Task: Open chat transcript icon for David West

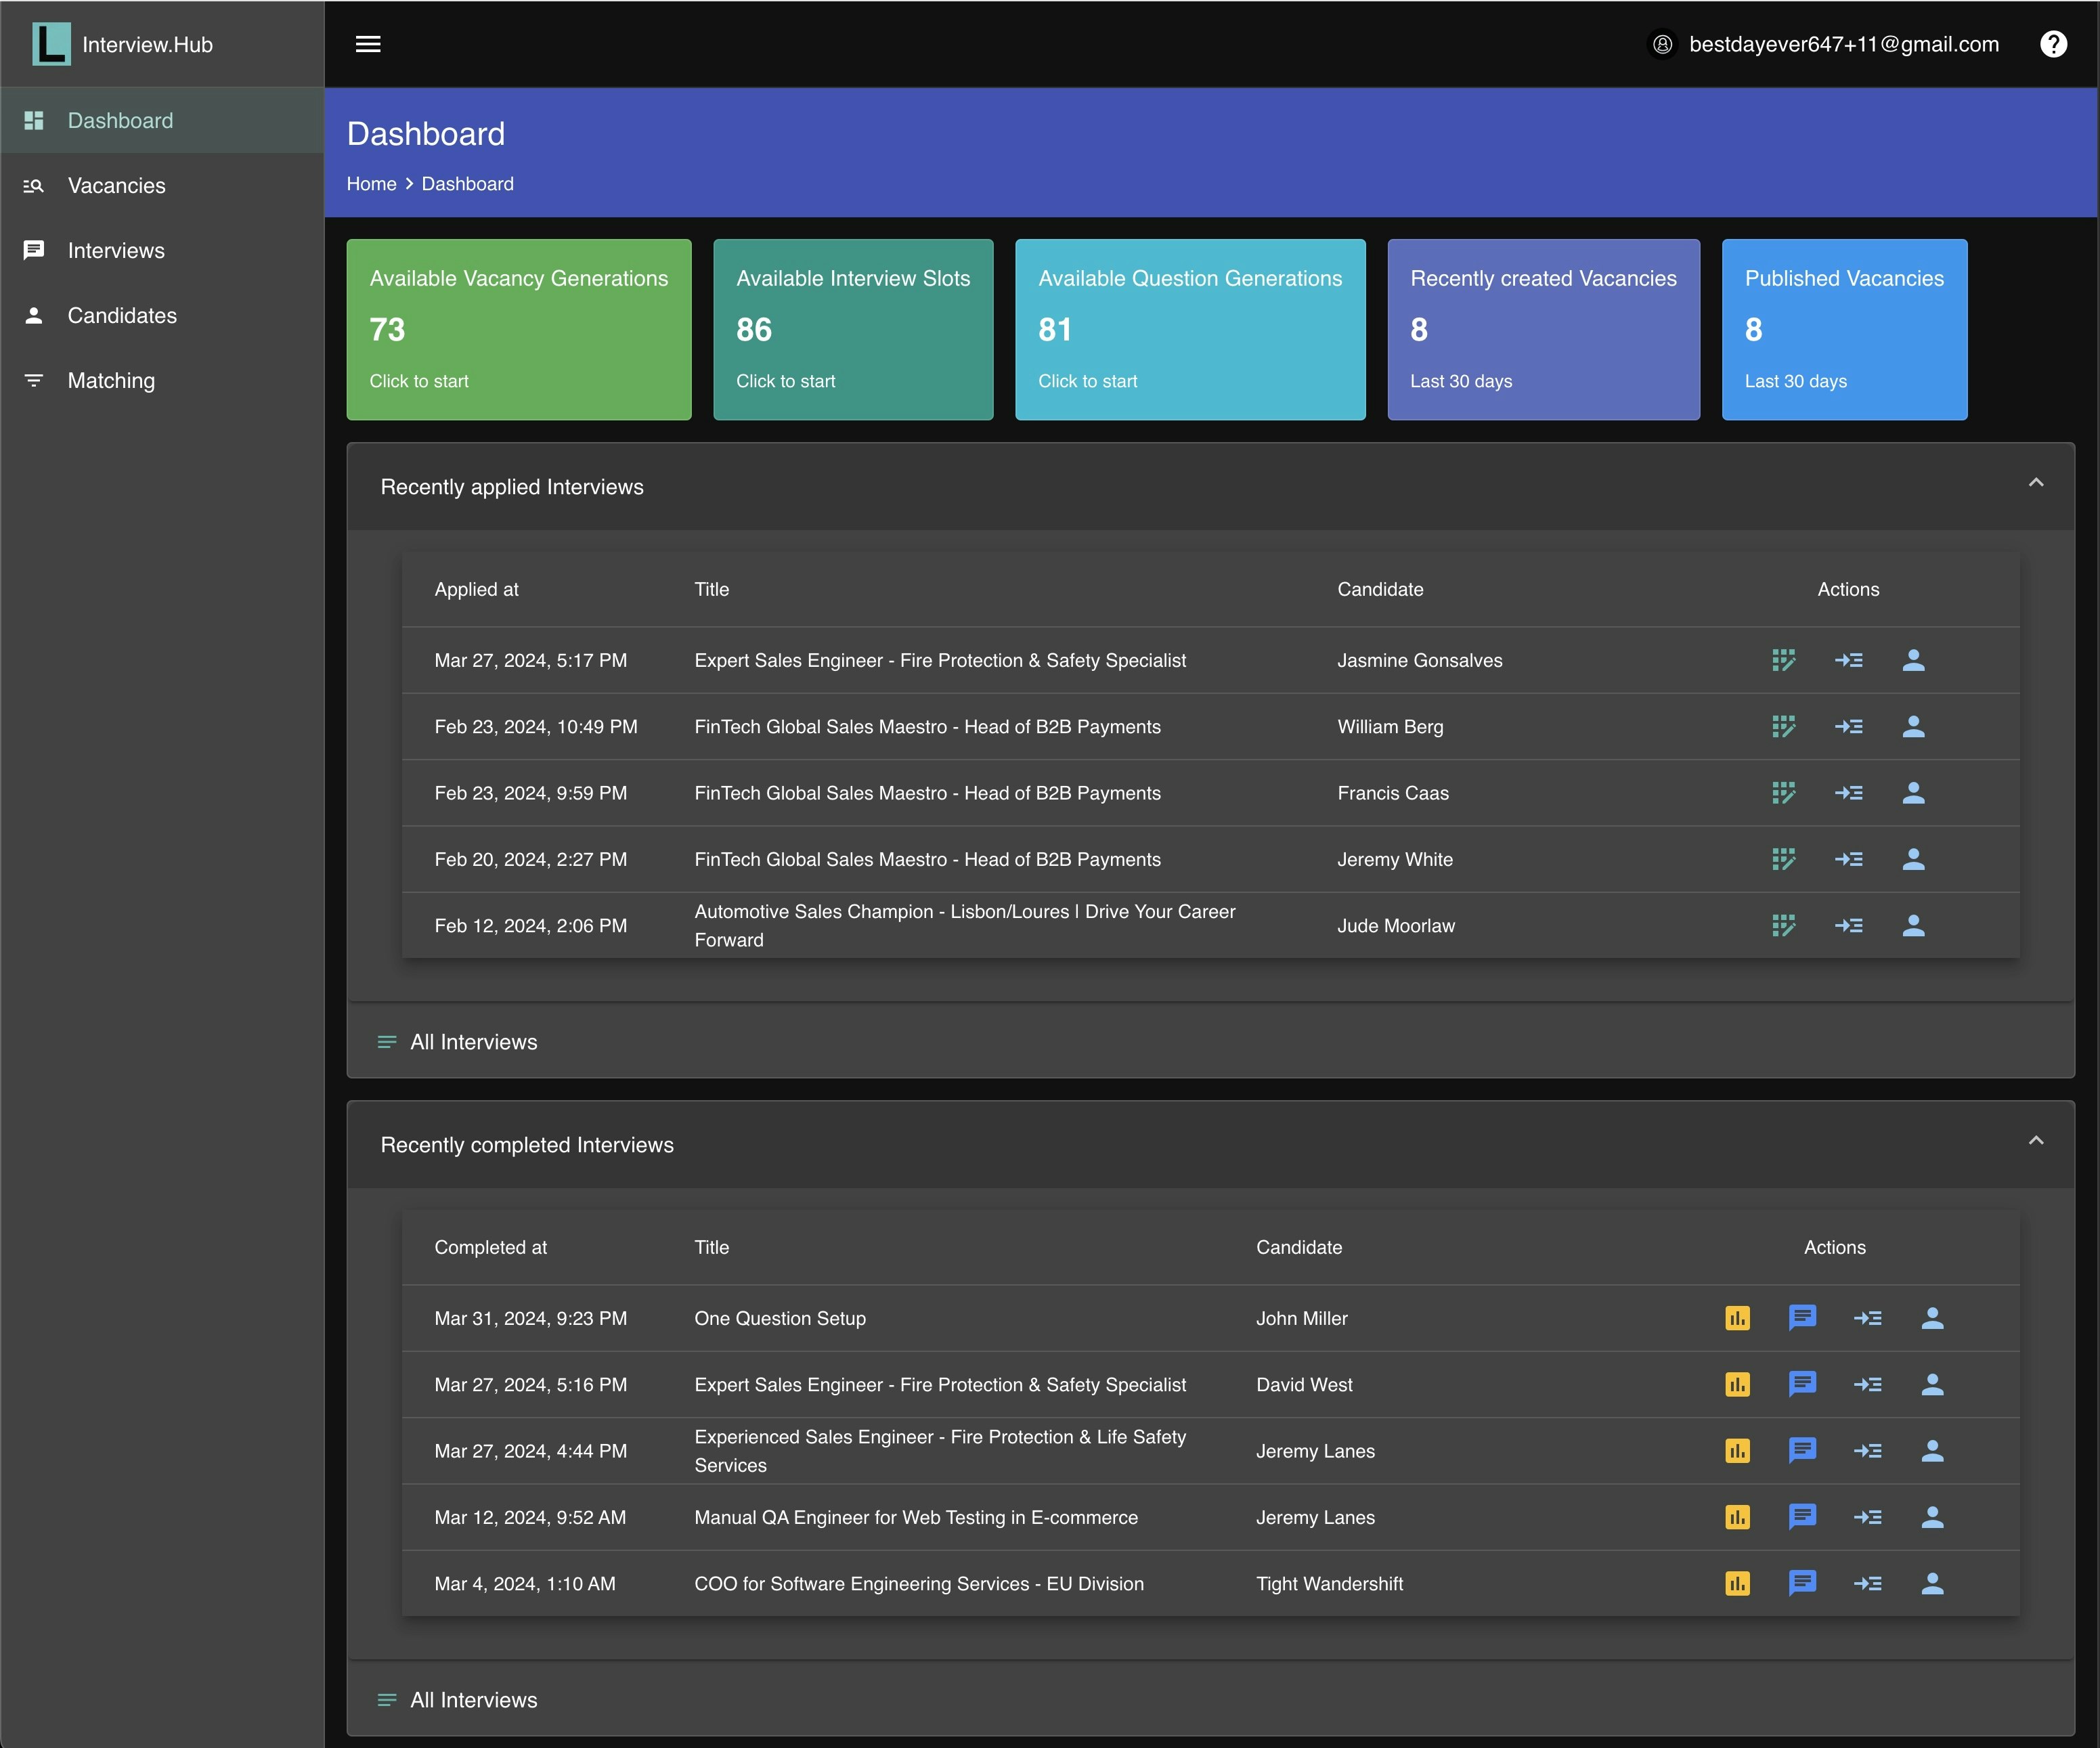Action: click(1802, 1384)
